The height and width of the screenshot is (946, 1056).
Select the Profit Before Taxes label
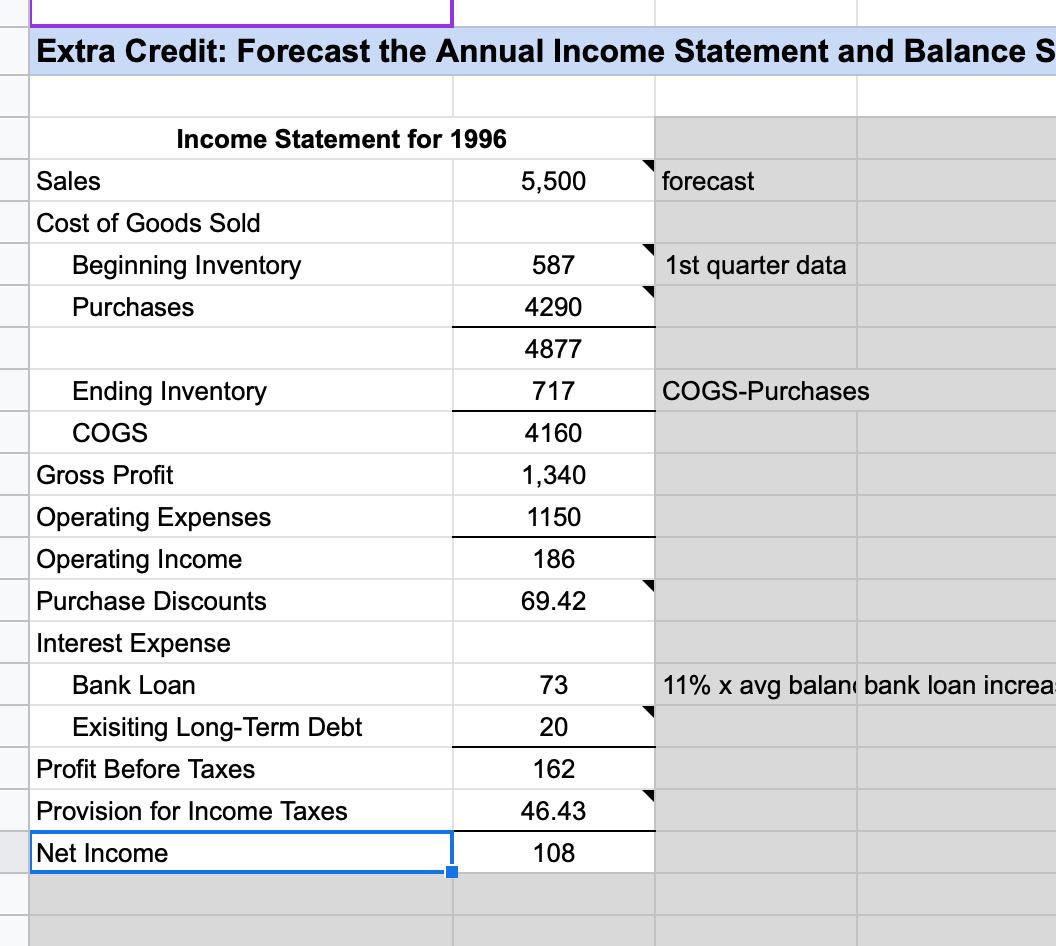coord(241,768)
